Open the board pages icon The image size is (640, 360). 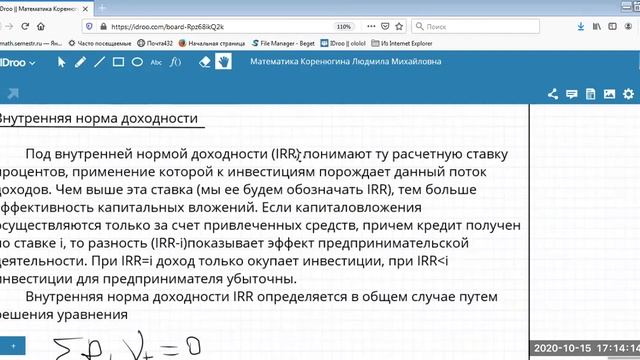(590, 94)
